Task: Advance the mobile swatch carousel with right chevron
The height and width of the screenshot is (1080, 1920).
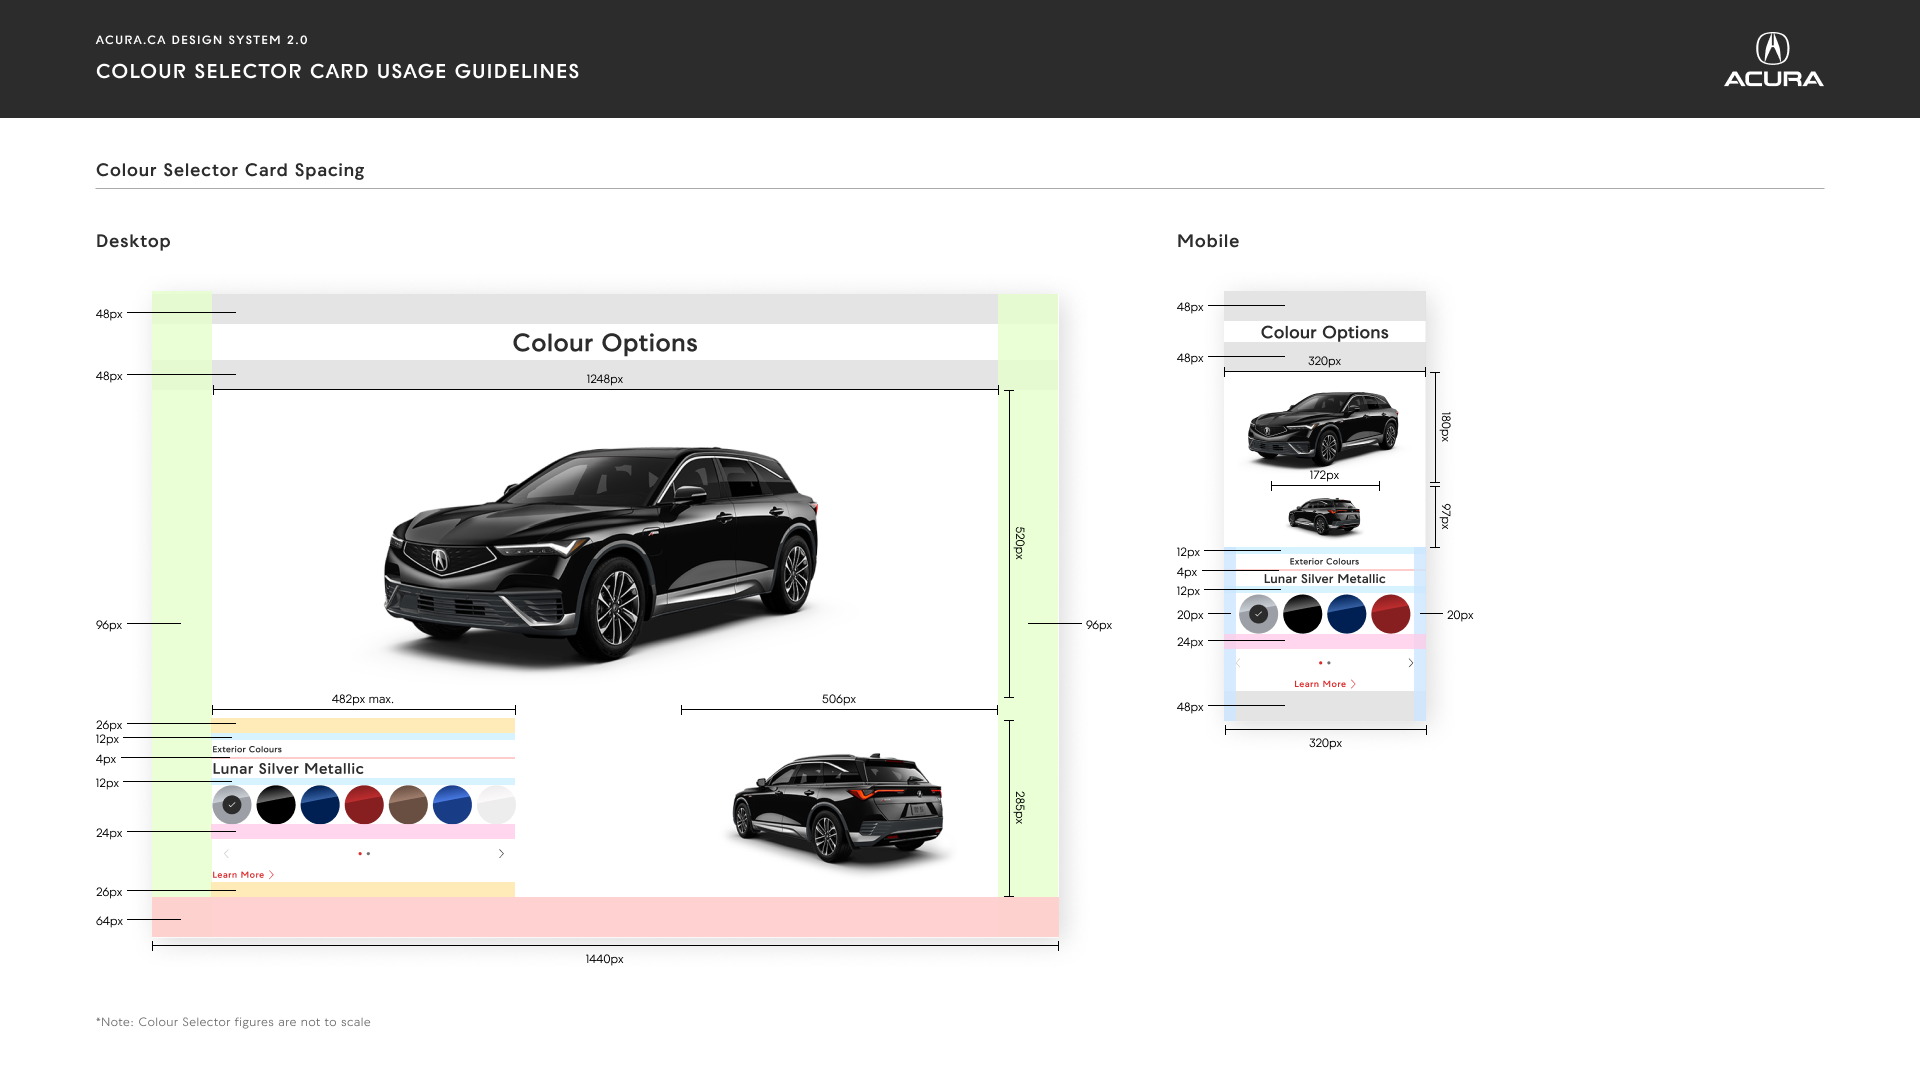Action: [1411, 663]
